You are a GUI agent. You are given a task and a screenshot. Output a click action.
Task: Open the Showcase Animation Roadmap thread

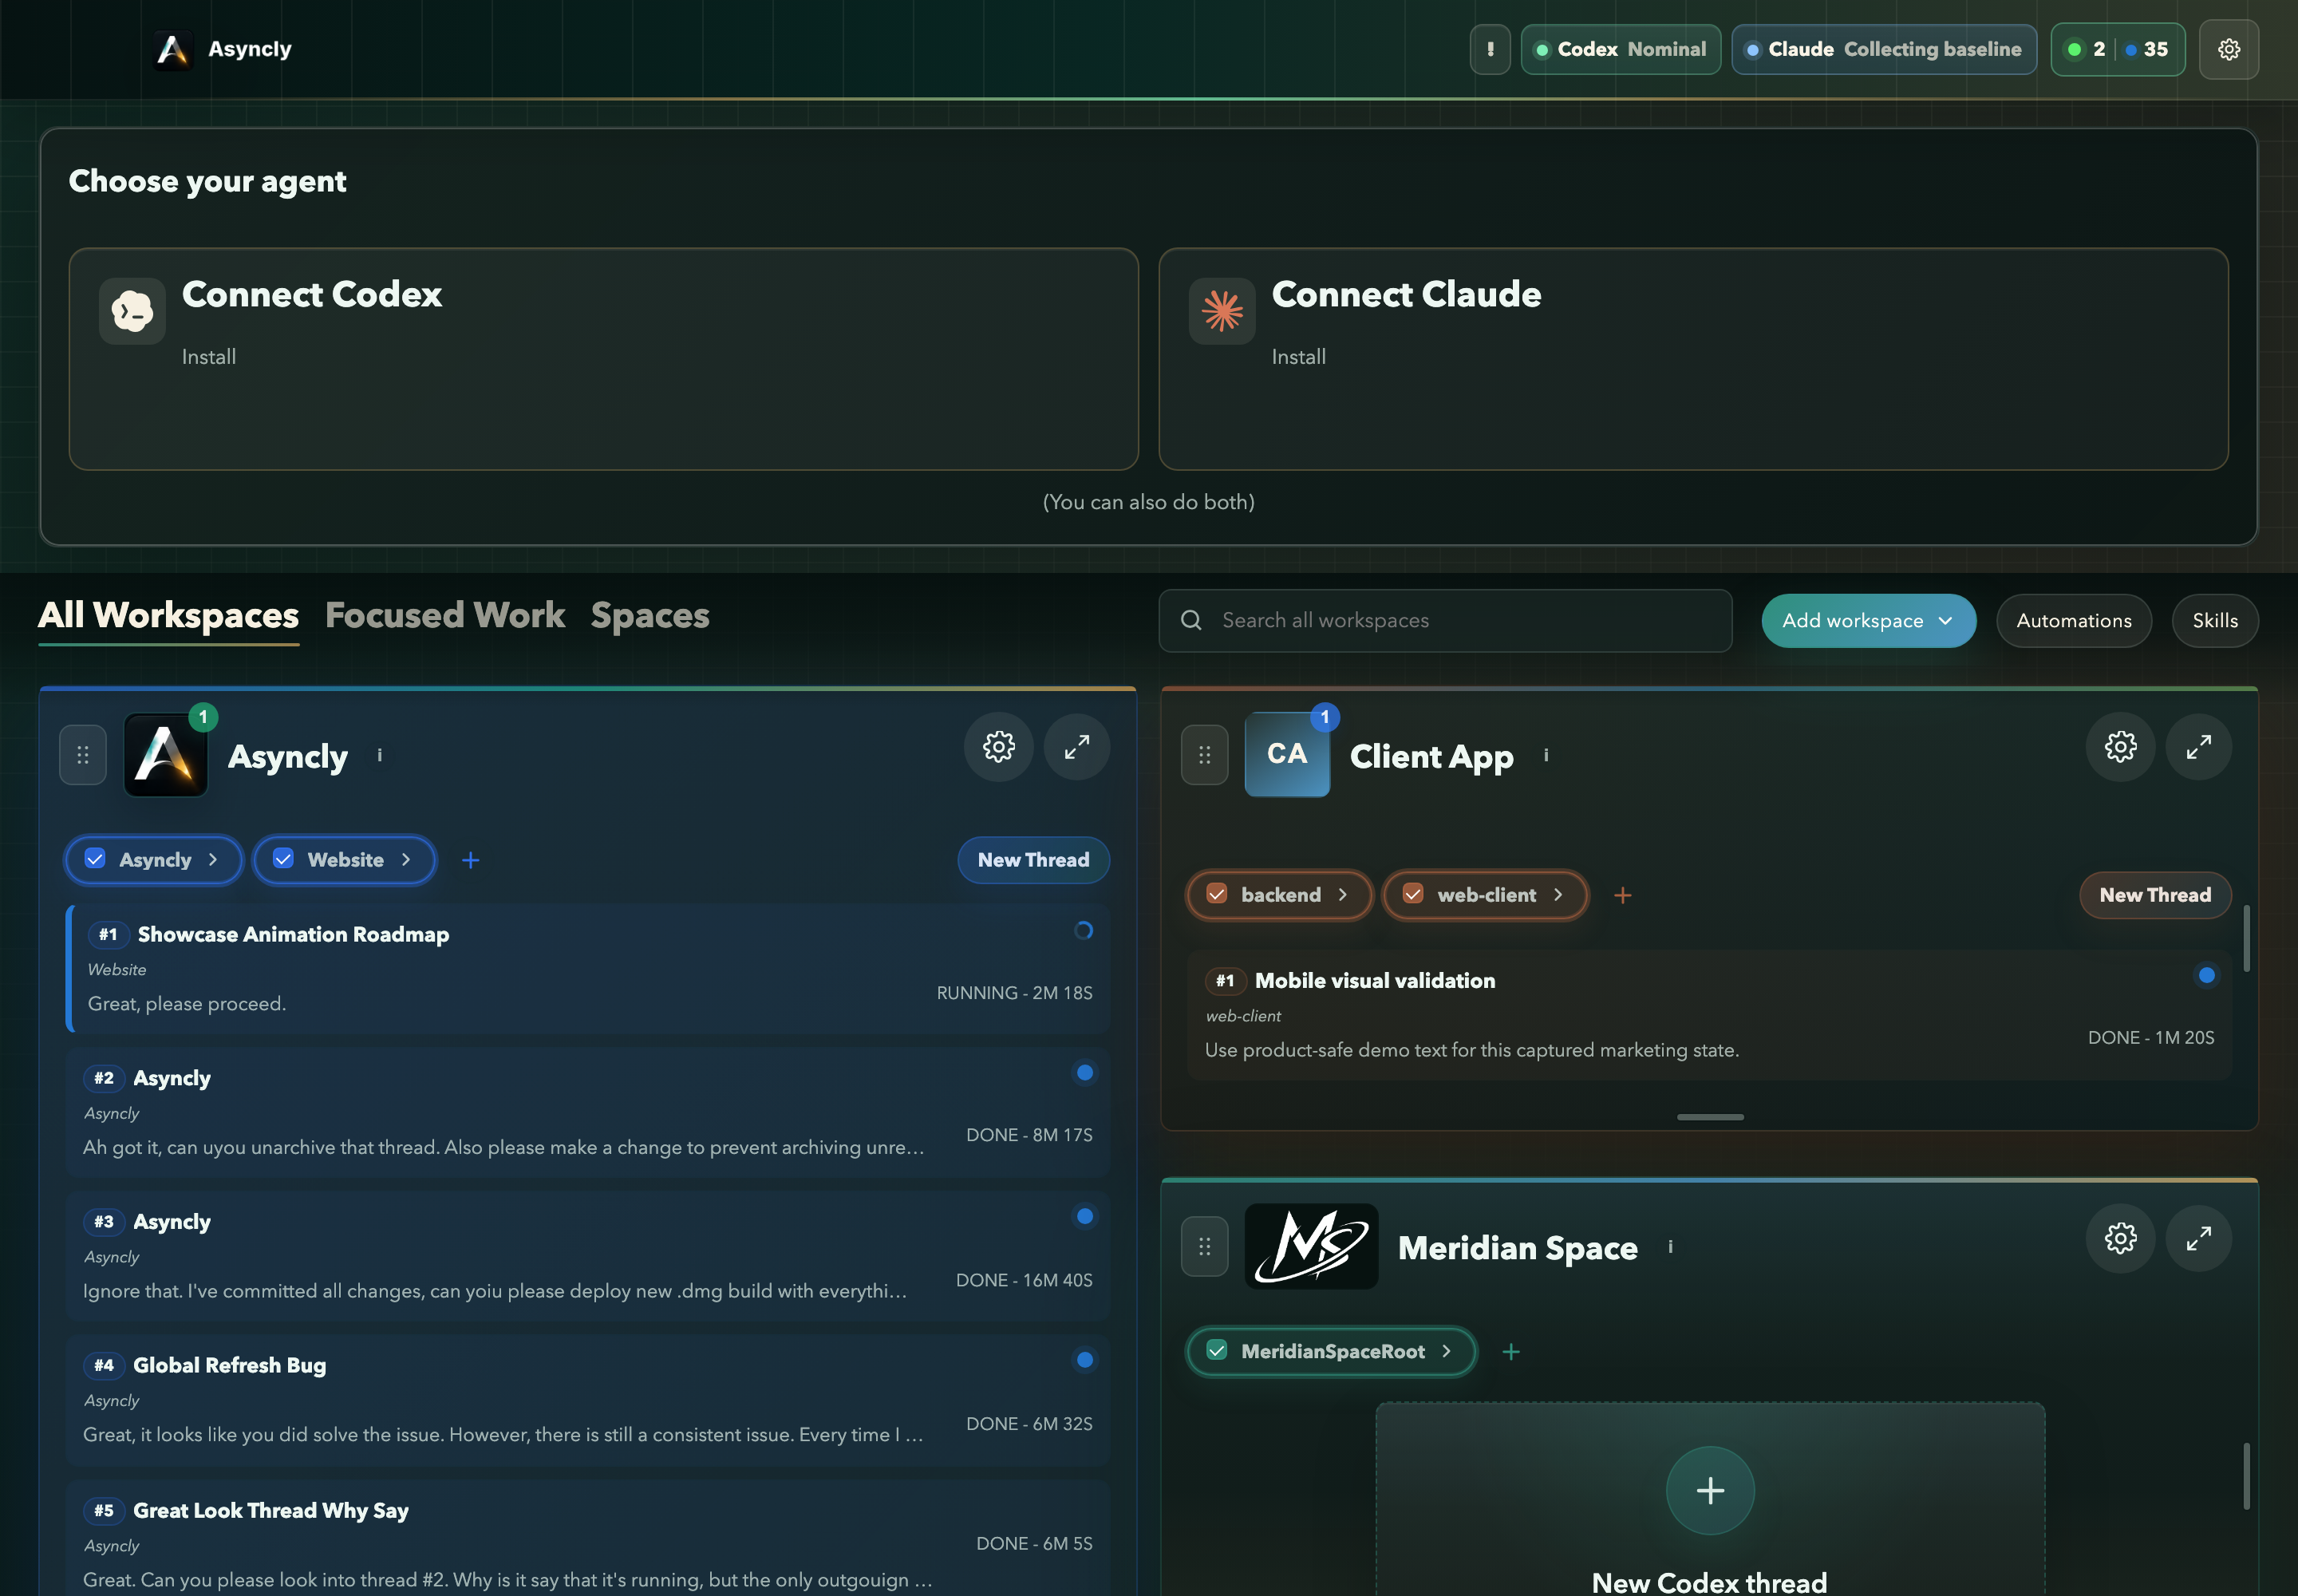coord(588,968)
